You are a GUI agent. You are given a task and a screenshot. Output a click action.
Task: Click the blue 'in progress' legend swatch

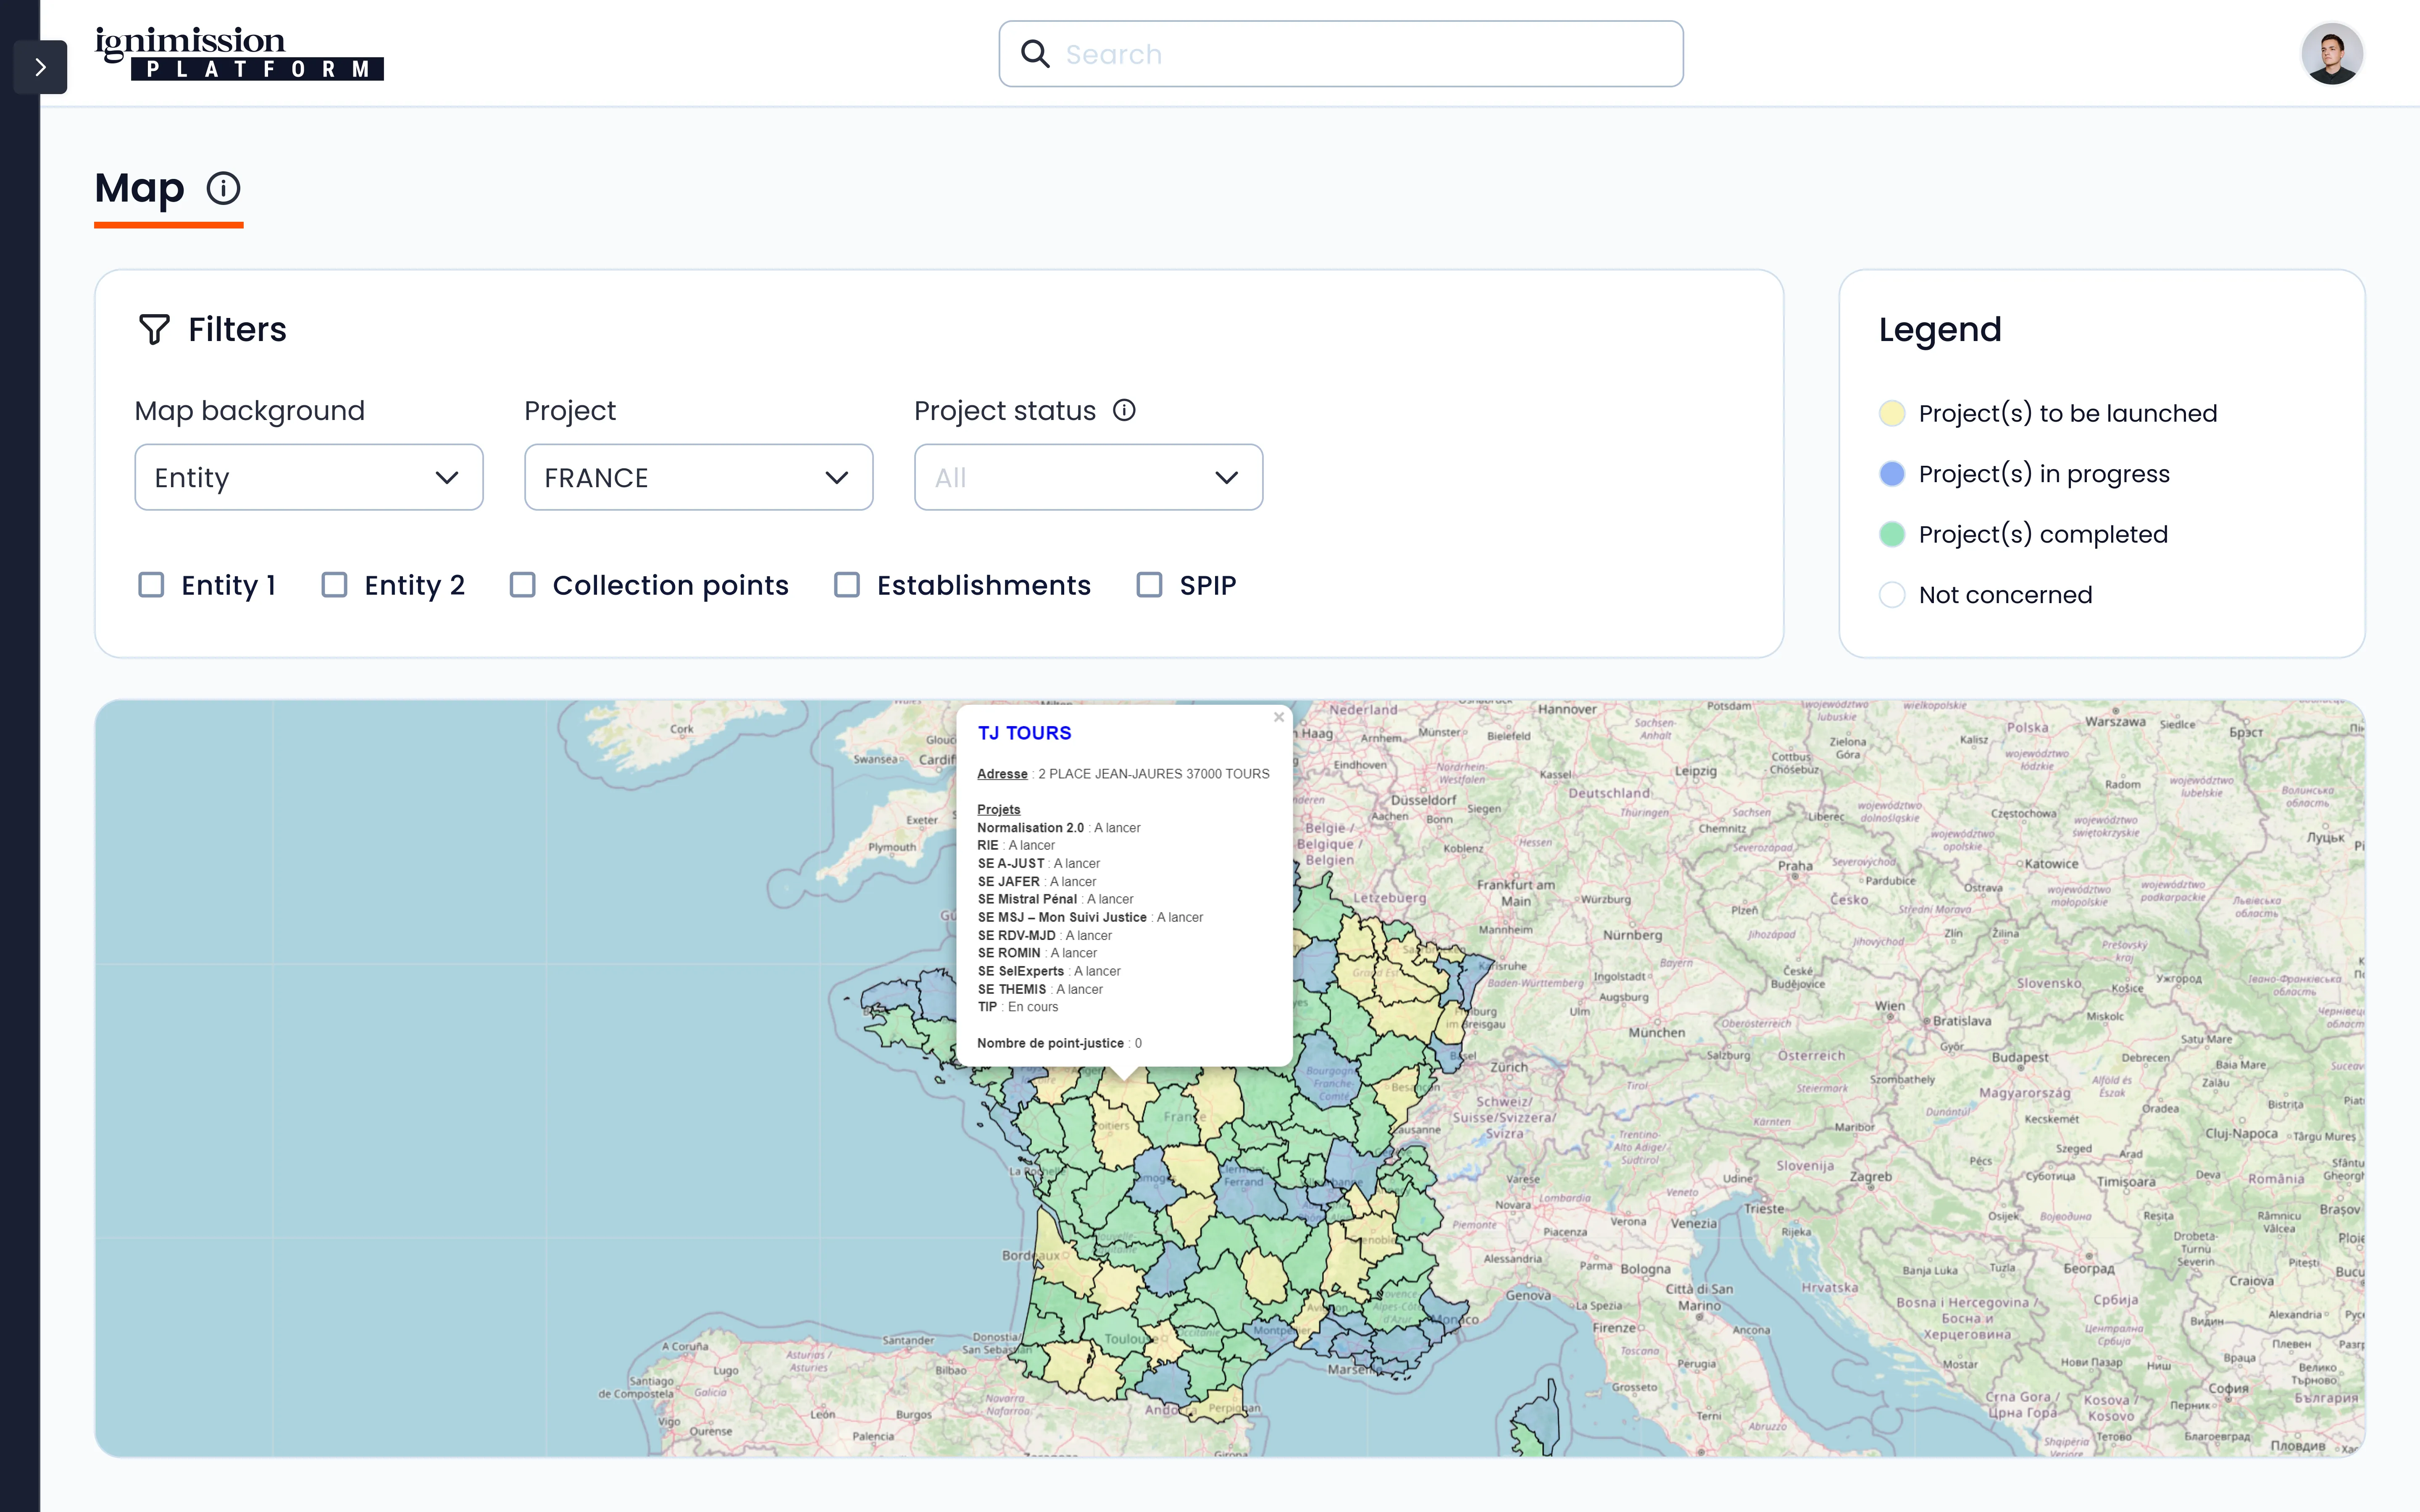pyautogui.click(x=1891, y=474)
